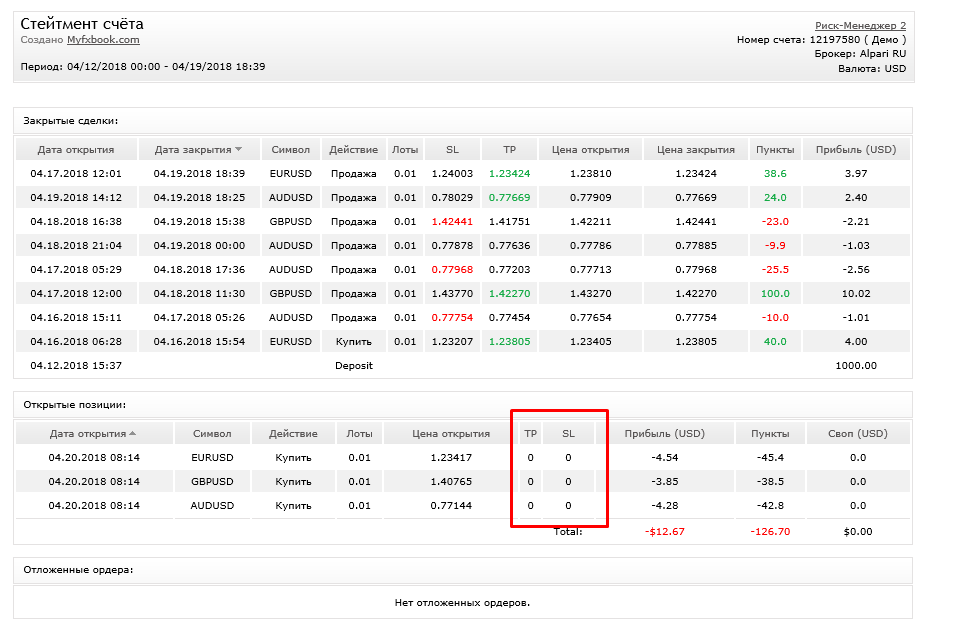
Task: Select the green TP value 1.23424
Action: (x=509, y=174)
